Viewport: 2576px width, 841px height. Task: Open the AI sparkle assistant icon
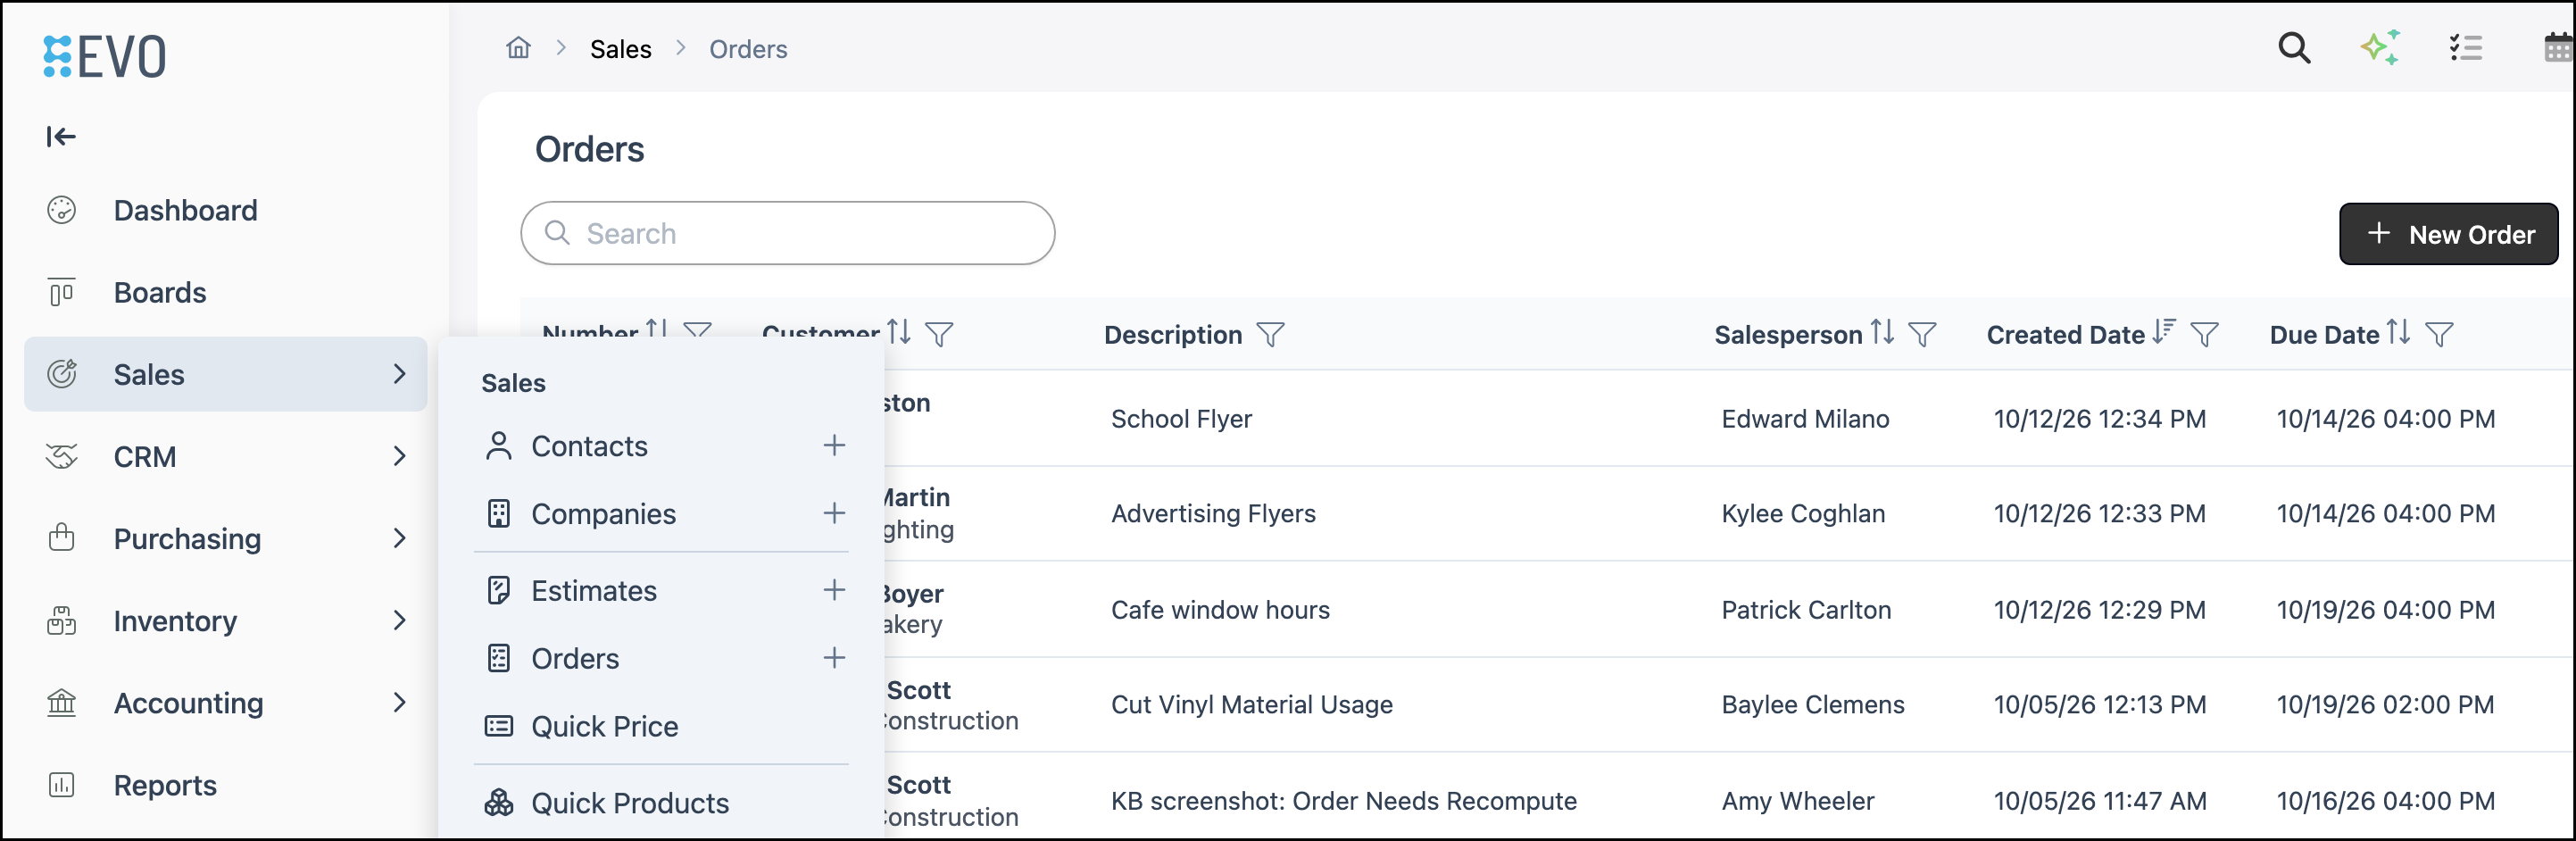2380,47
